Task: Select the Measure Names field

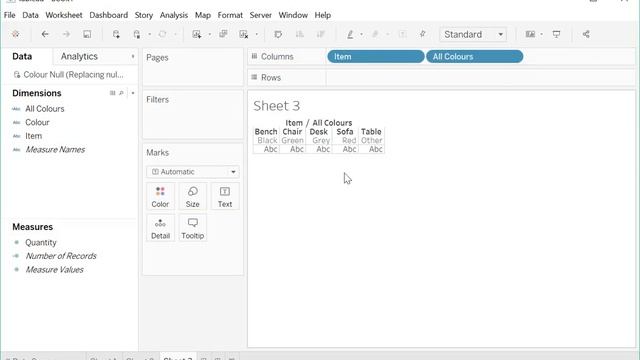Action: 55,150
